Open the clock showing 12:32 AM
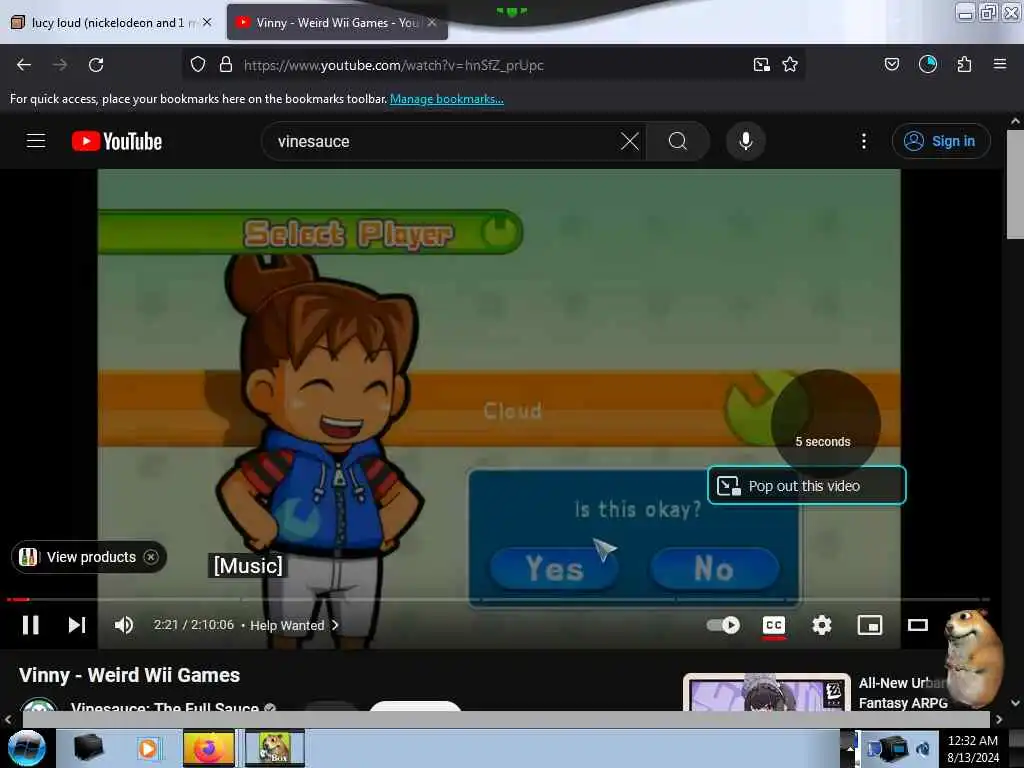This screenshot has width=1024, height=768. [973, 748]
